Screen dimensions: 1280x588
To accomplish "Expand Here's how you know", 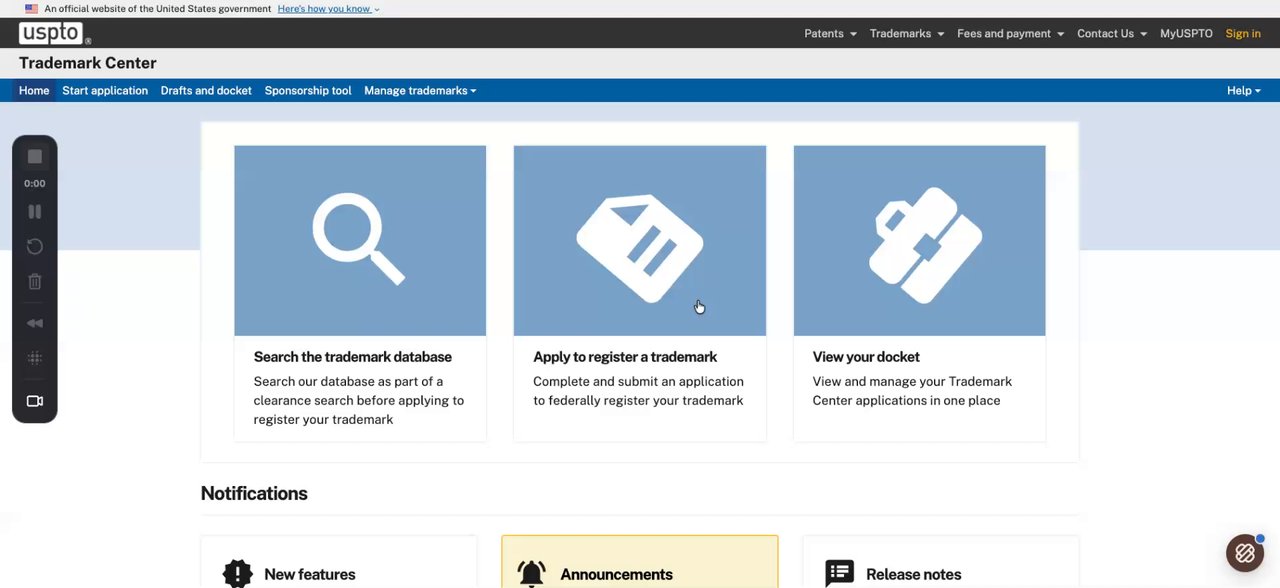I will (329, 9).
